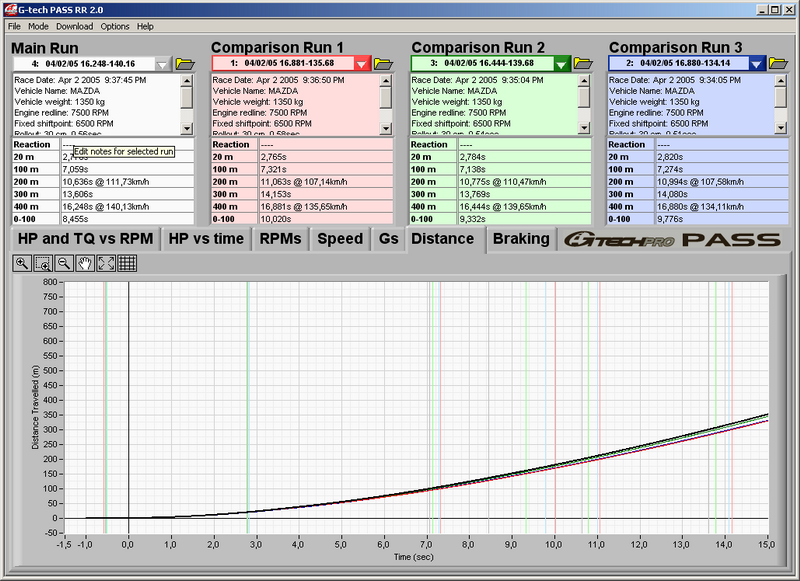Switch to the RPMs tab

point(280,239)
